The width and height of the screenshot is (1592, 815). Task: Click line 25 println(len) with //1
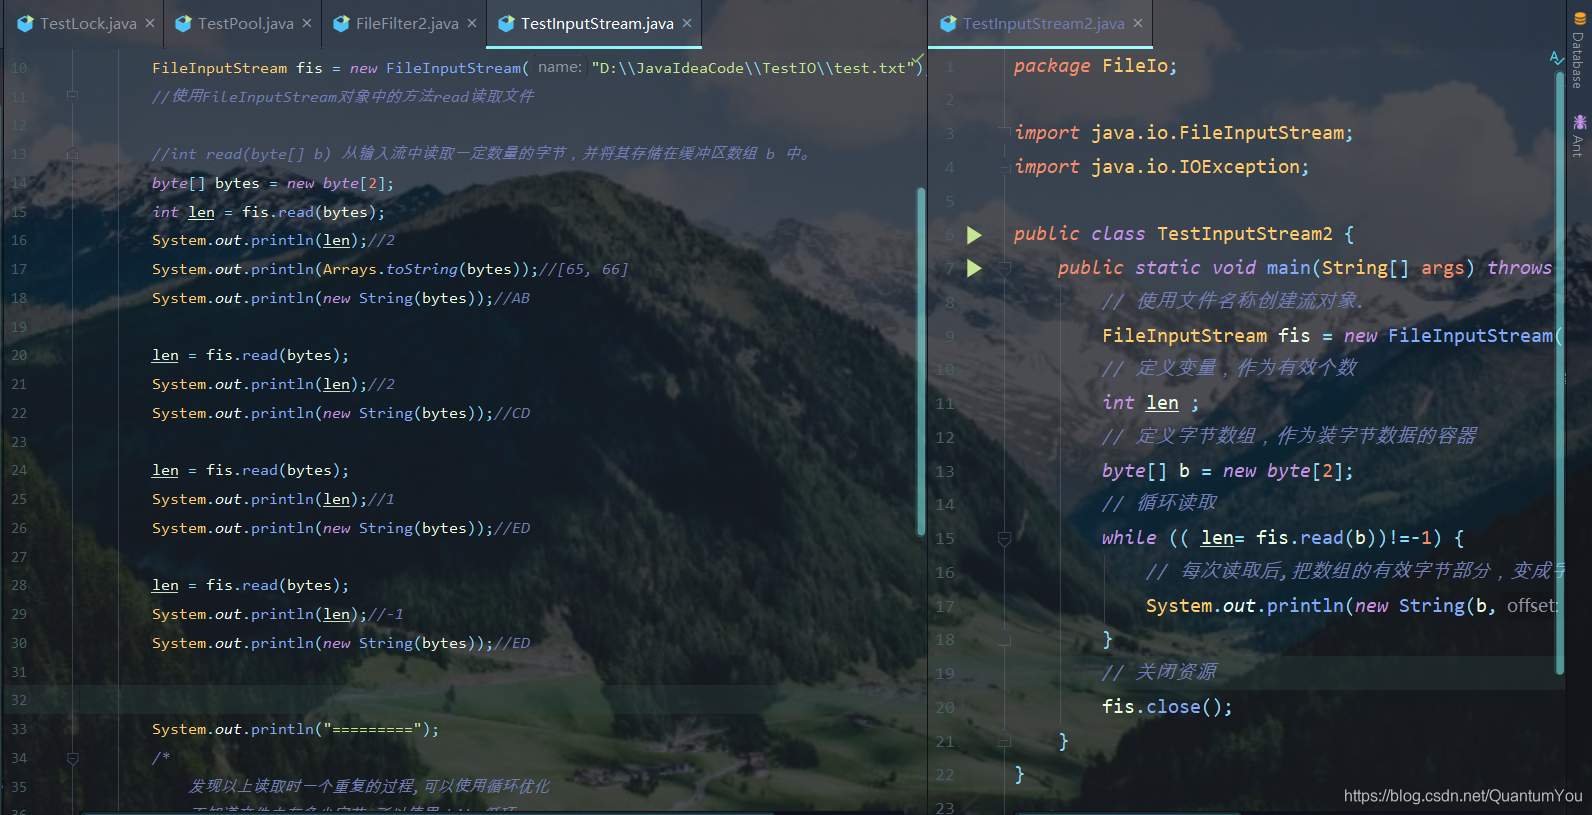point(273,499)
